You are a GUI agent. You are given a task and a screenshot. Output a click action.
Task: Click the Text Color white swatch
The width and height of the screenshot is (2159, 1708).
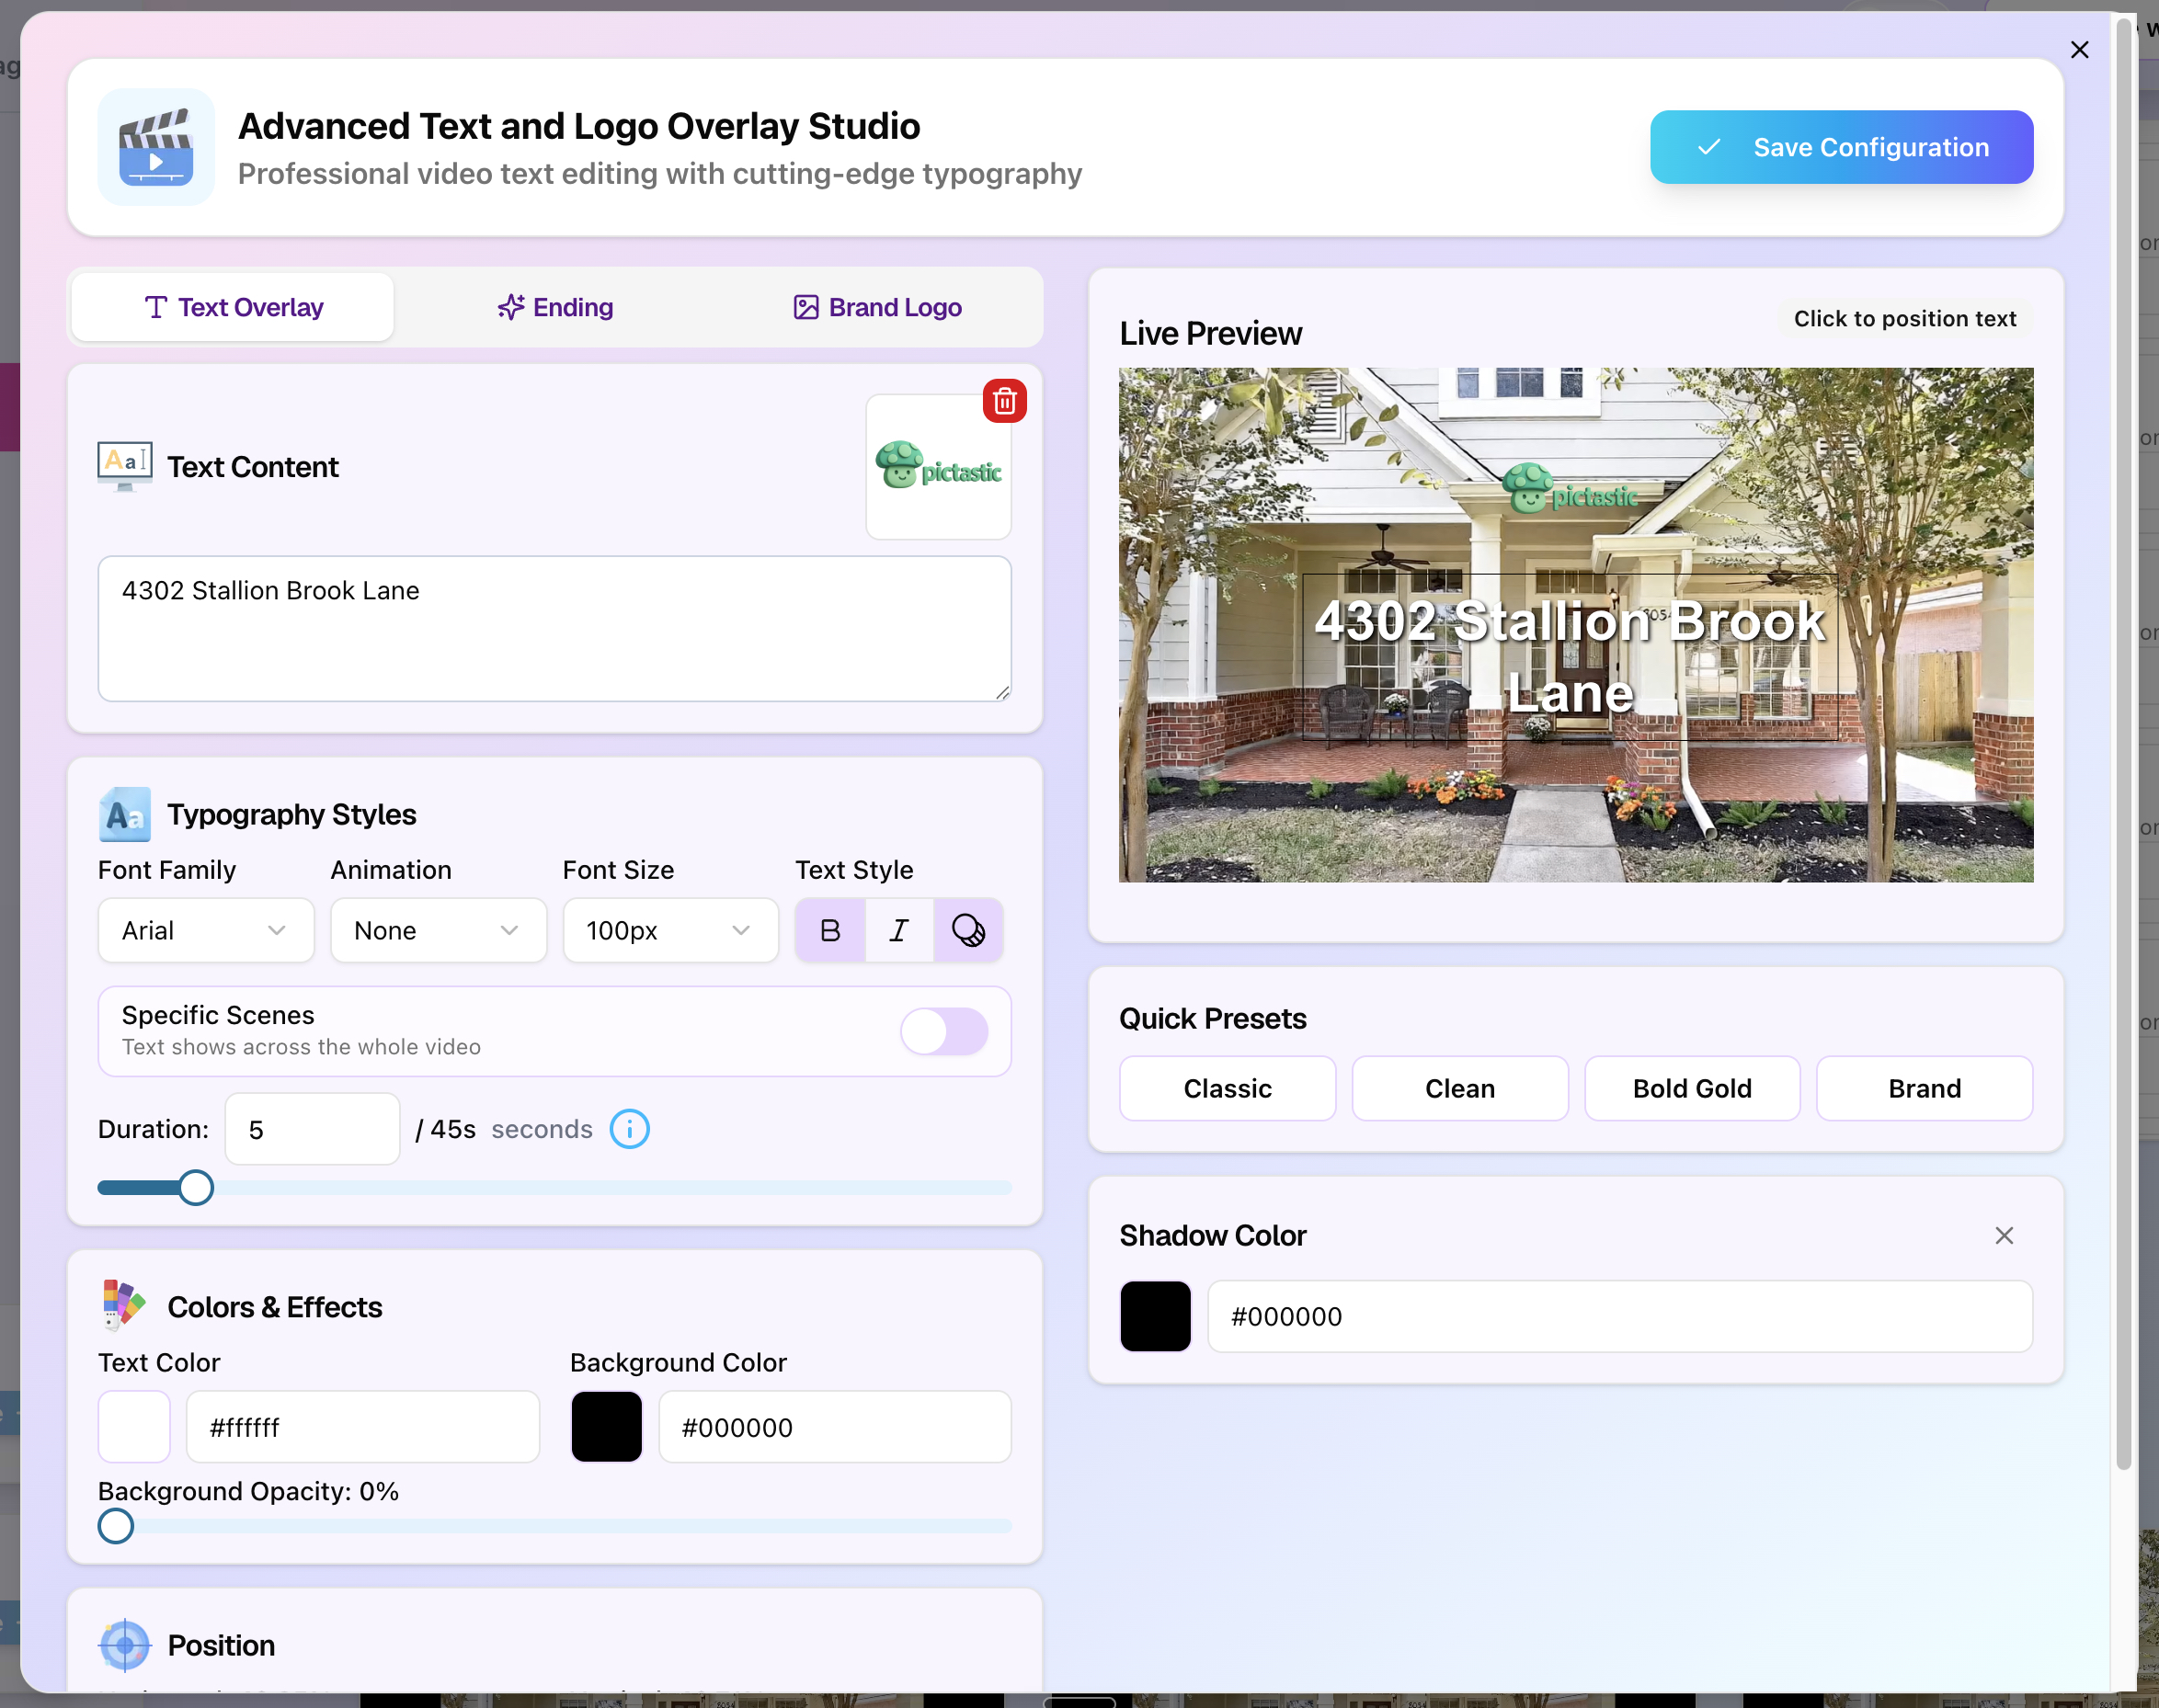click(134, 1427)
